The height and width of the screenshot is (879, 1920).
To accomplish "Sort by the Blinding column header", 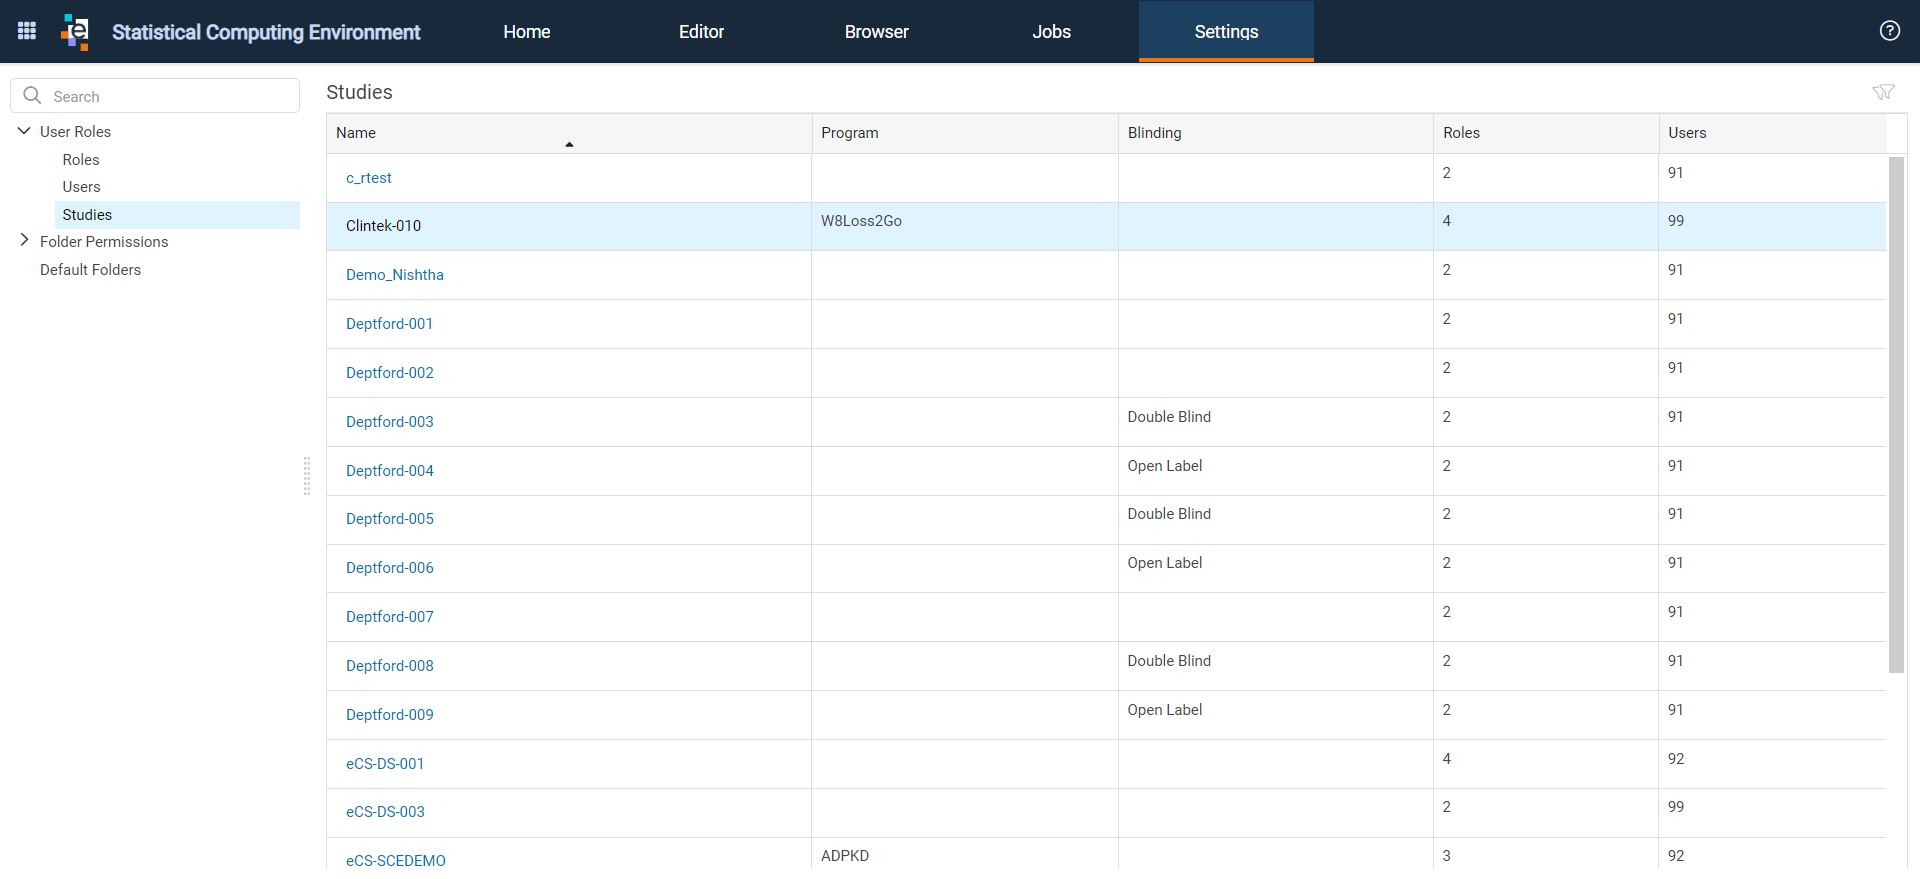I will pyautogui.click(x=1154, y=133).
